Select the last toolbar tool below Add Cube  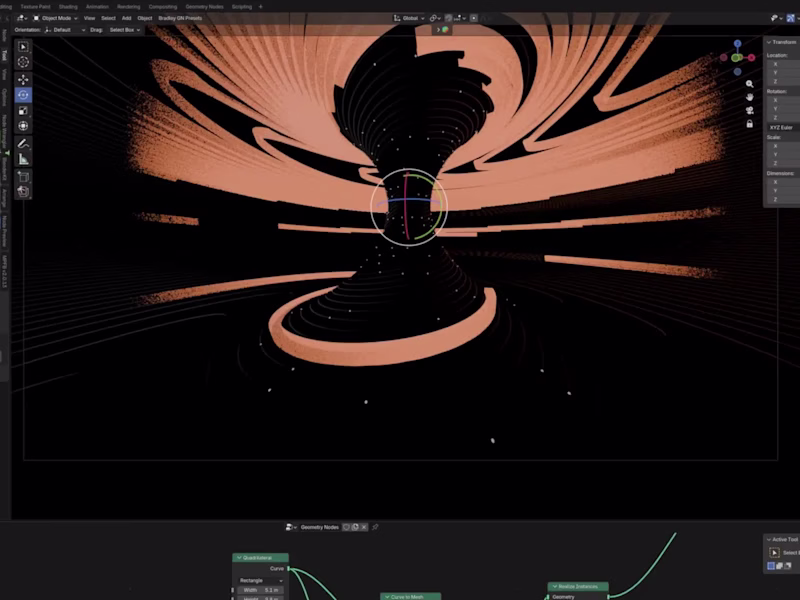coord(23,192)
